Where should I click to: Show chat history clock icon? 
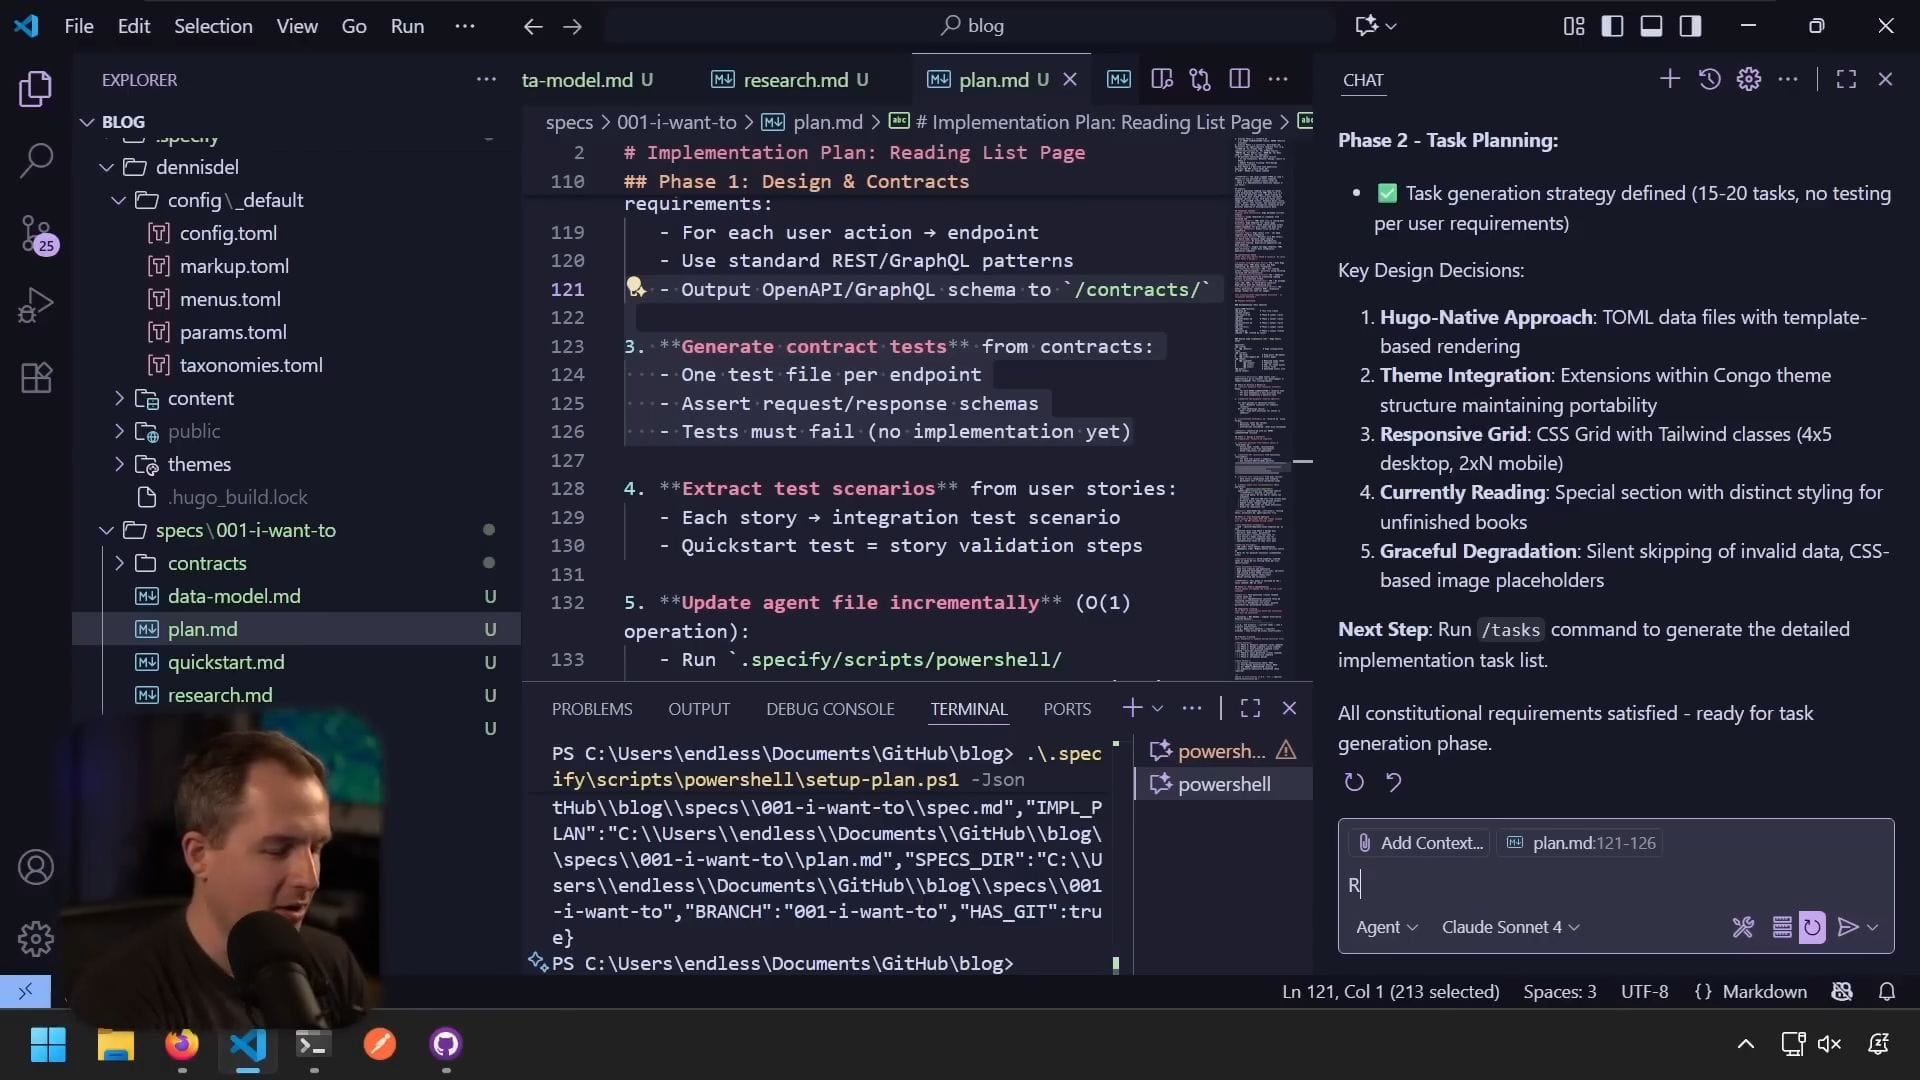(1709, 79)
